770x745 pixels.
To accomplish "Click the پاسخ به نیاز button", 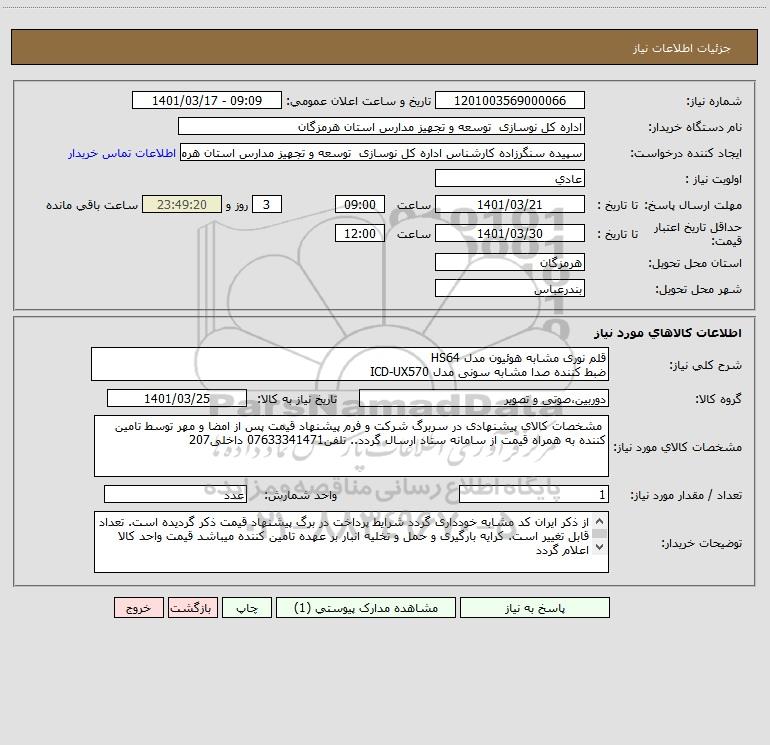I will [x=534, y=608].
